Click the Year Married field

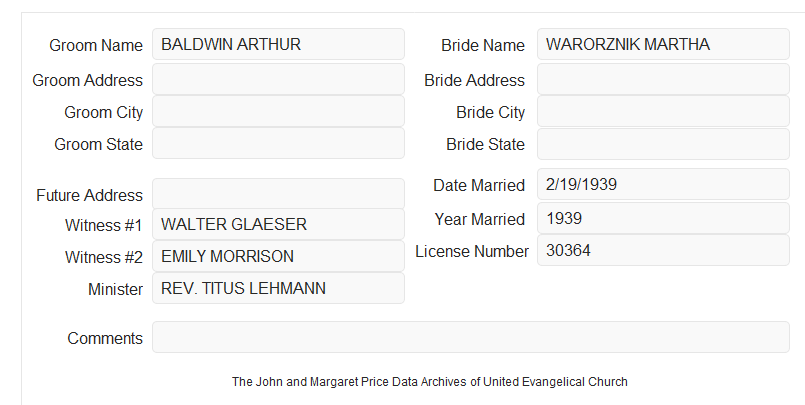point(663,218)
